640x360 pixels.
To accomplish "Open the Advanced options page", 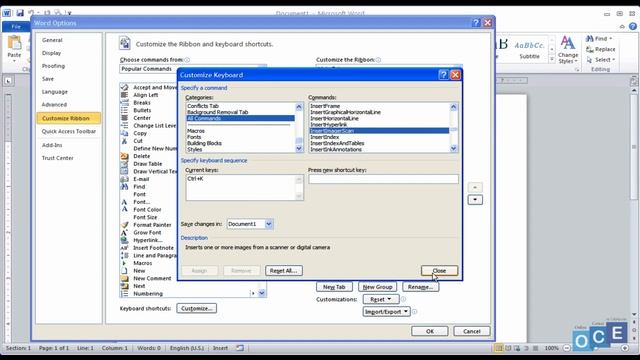I will 54,105.
